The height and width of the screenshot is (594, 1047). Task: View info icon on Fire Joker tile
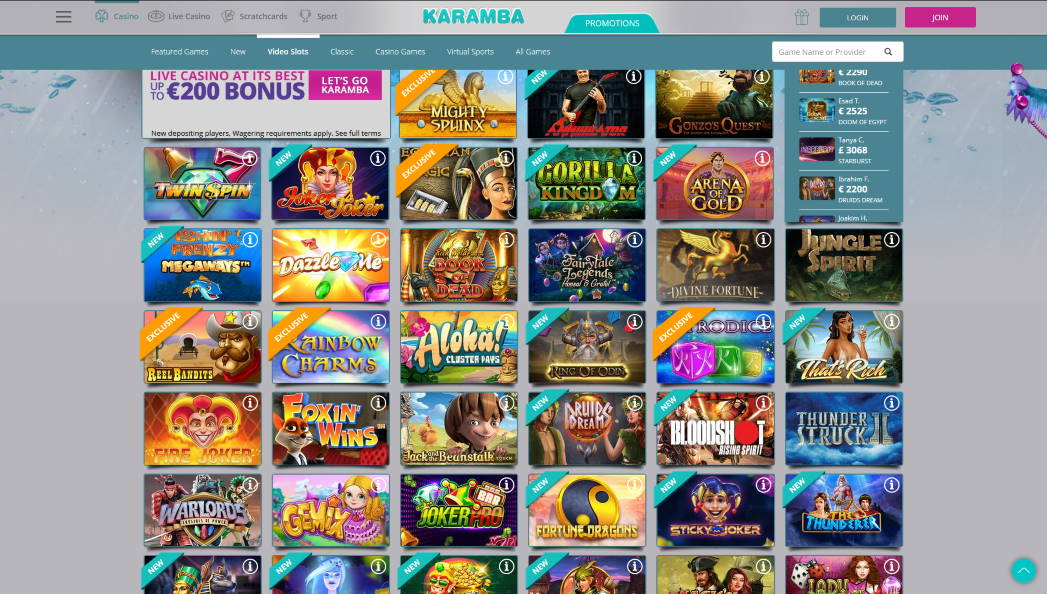(x=250, y=402)
